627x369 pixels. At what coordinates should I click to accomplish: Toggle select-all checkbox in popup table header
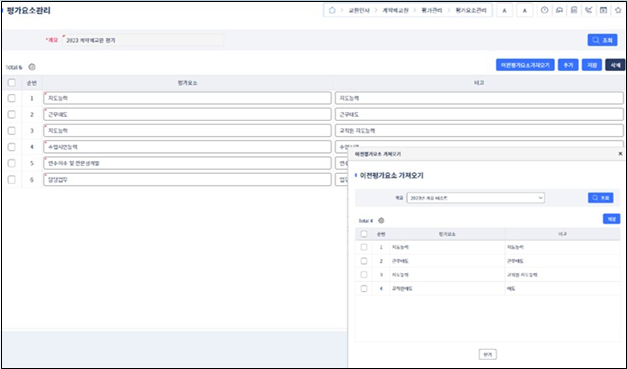click(x=364, y=234)
